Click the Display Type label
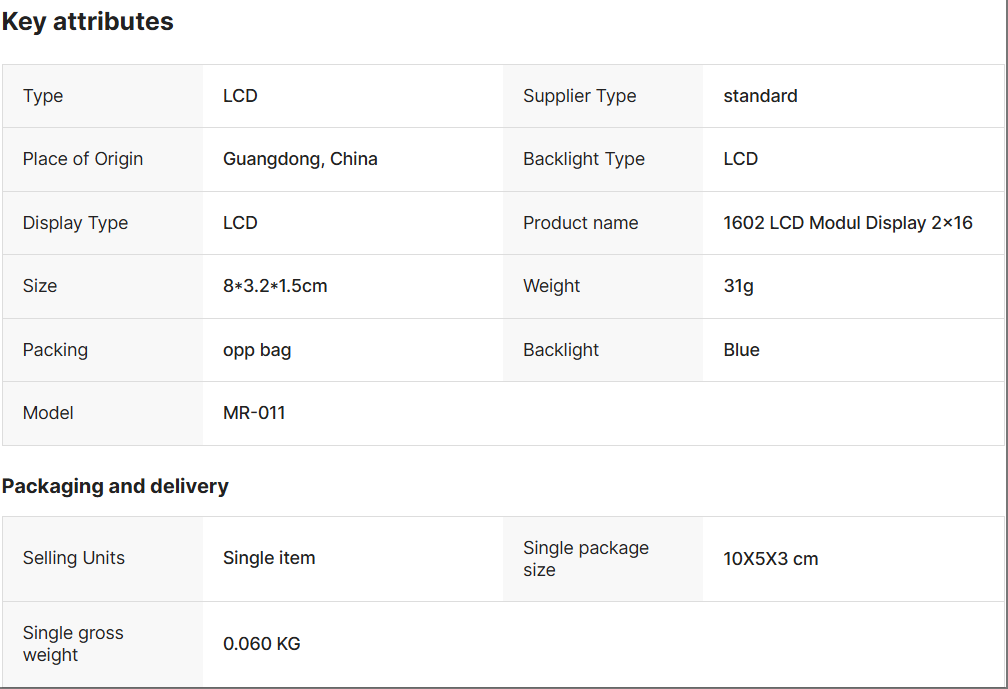 [75, 223]
